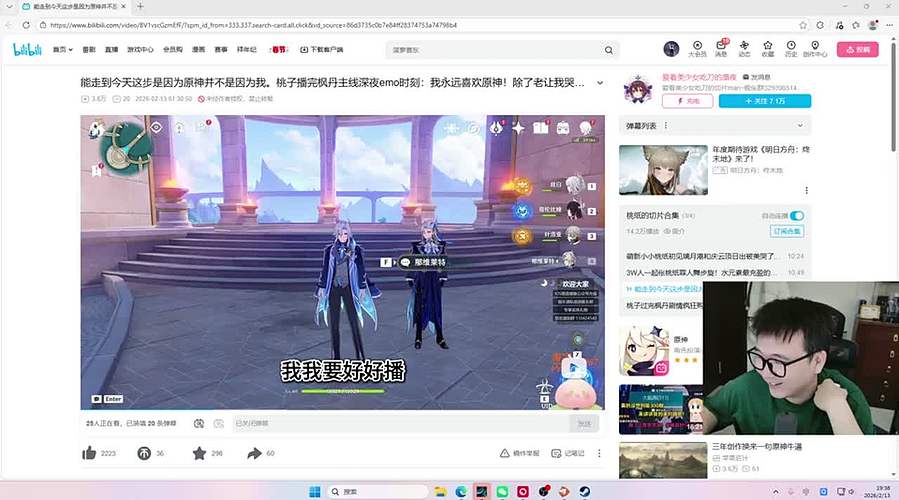899x500 pixels.
Task: Bookmark page with browser star icon
Action: [x=803, y=25]
